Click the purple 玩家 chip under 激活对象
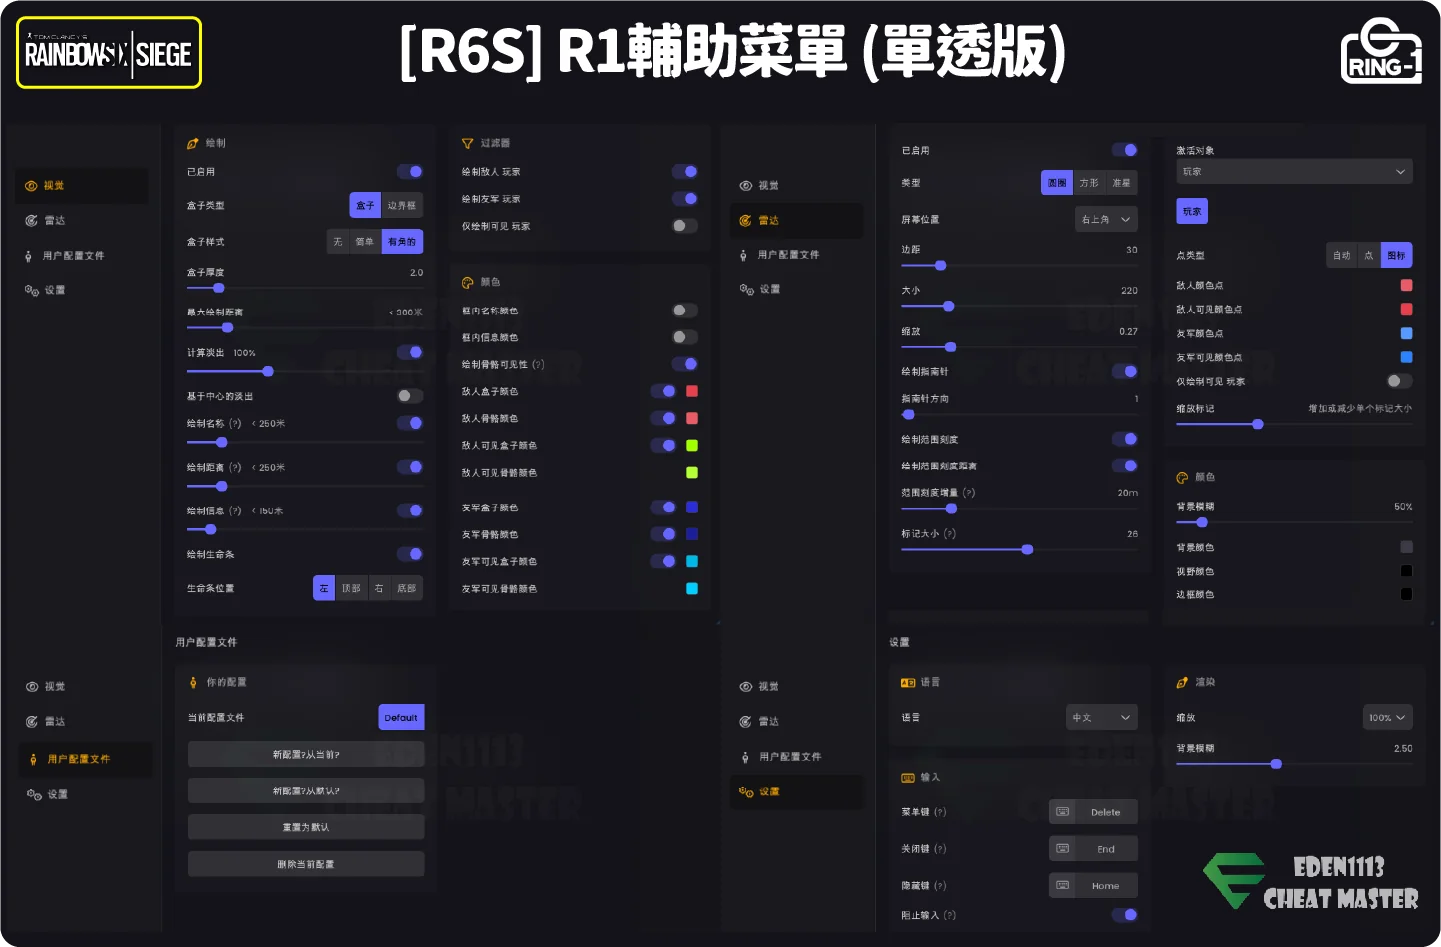The height and width of the screenshot is (947, 1441). 1192,212
